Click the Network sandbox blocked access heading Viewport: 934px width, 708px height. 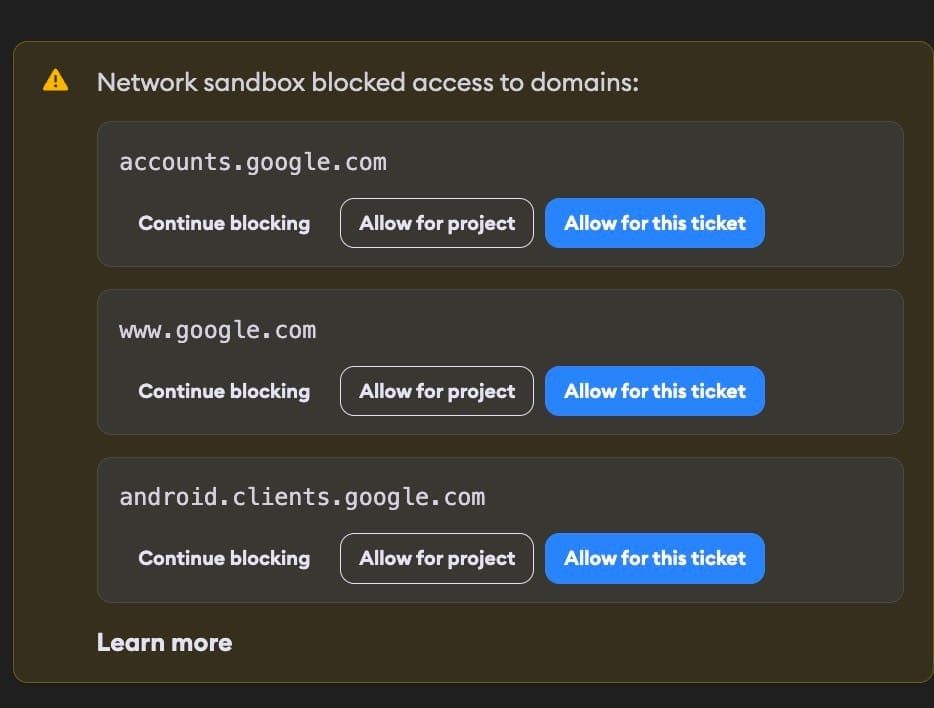(x=368, y=82)
